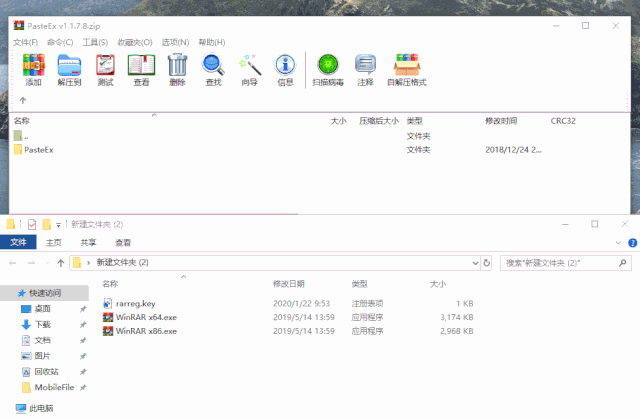Switch to the 查看 tab in Explorer ribbon
The image size is (640, 419).
click(x=122, y=242)
